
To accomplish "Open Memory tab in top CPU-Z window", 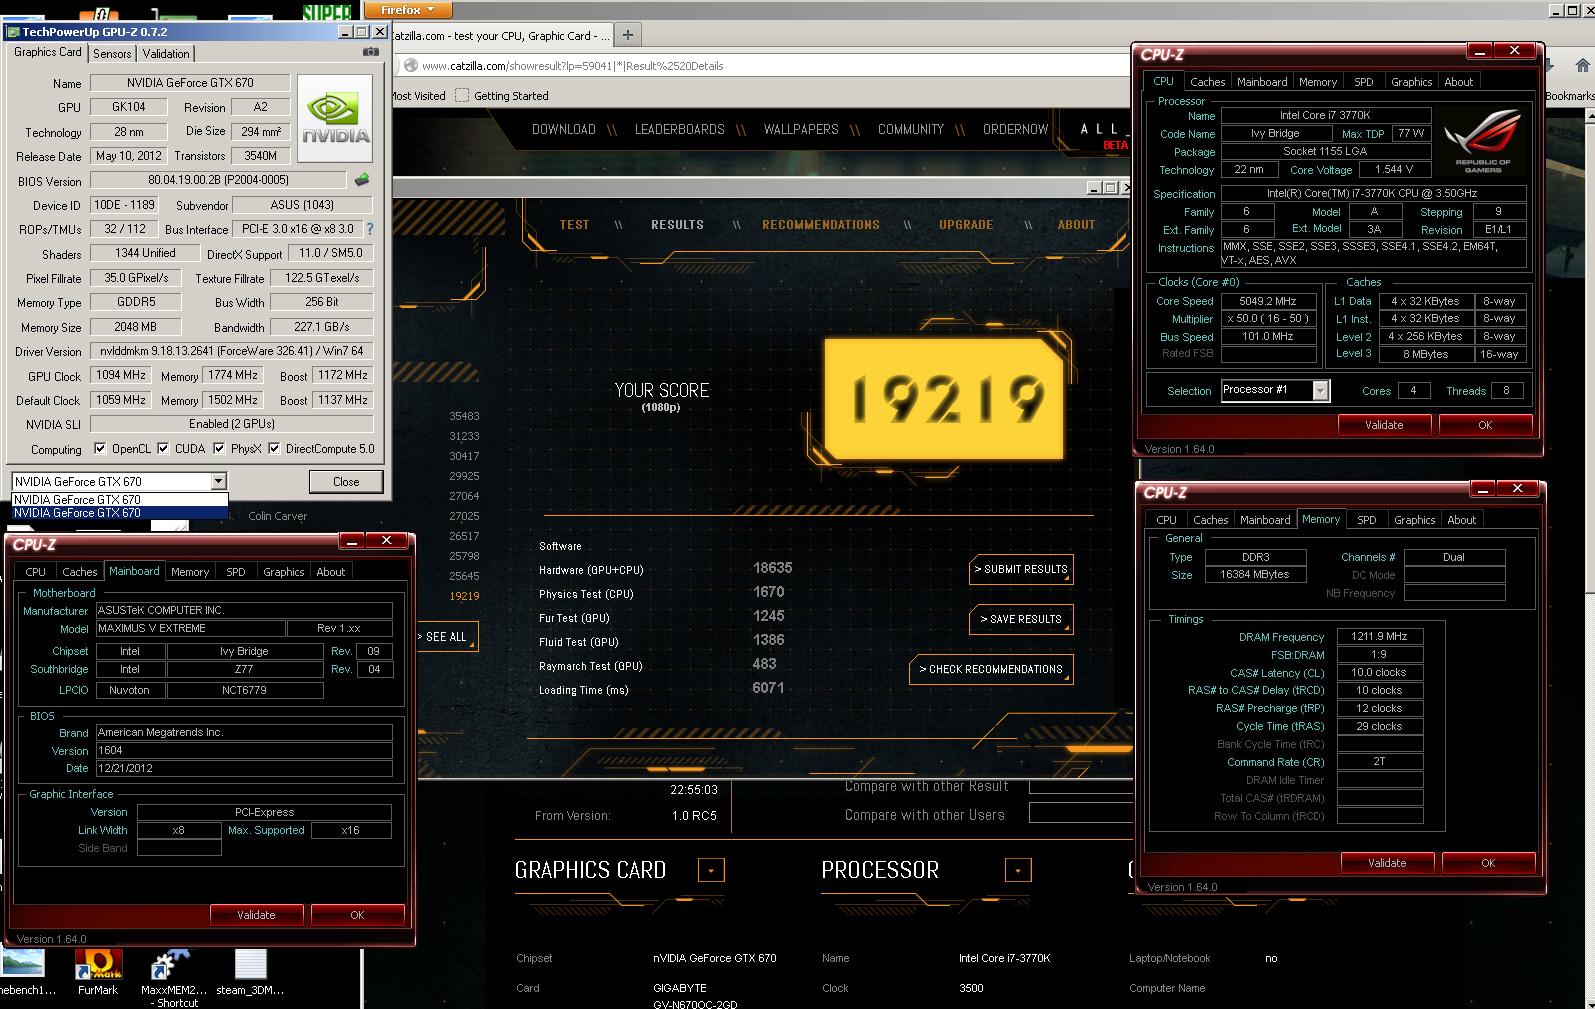I will (1317, 82).
